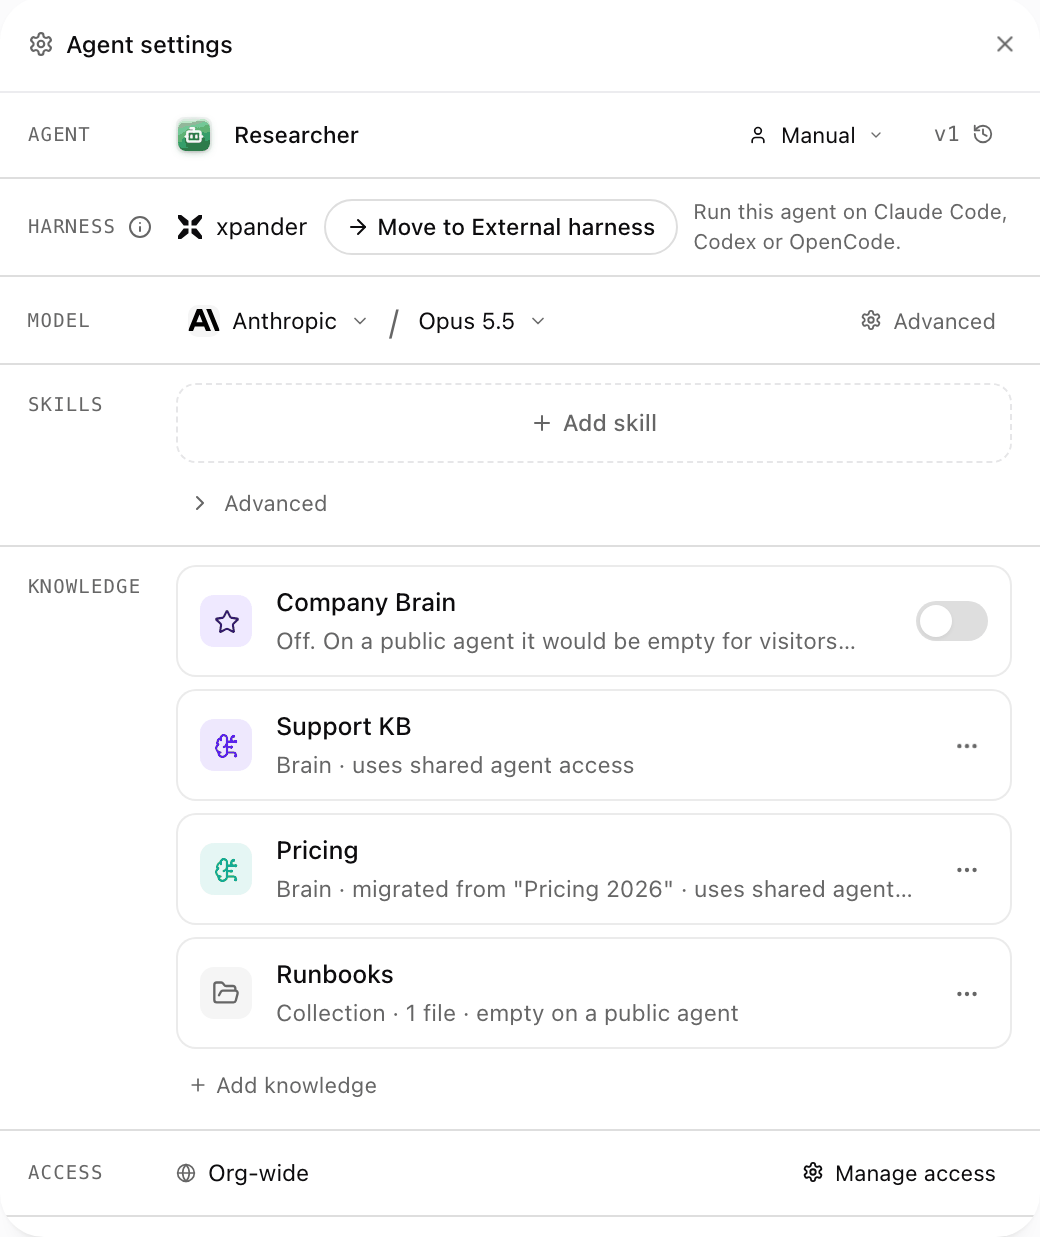Click the 'Off. On a public agent' description
This screenshot has height=1237, width=1040.
[x=566, y=641]
